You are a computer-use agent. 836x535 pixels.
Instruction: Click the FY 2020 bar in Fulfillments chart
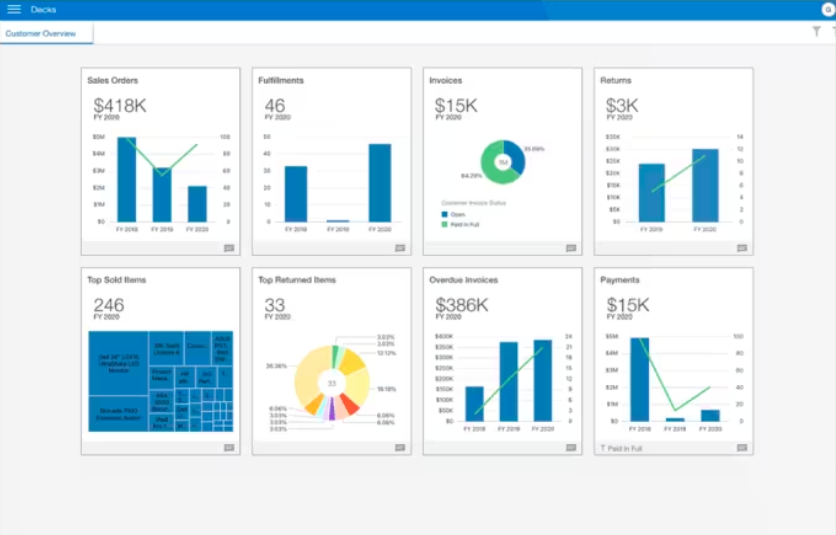[x=379, y=183]
